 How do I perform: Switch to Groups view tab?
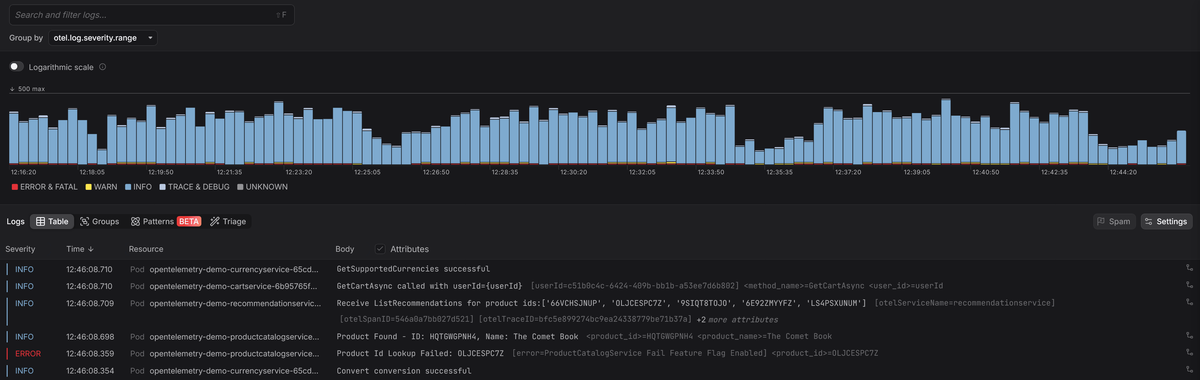99,221
